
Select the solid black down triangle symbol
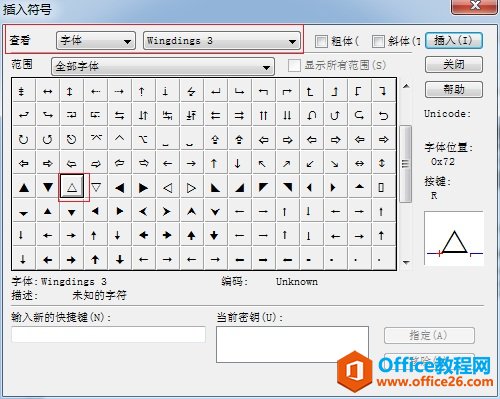48,188
